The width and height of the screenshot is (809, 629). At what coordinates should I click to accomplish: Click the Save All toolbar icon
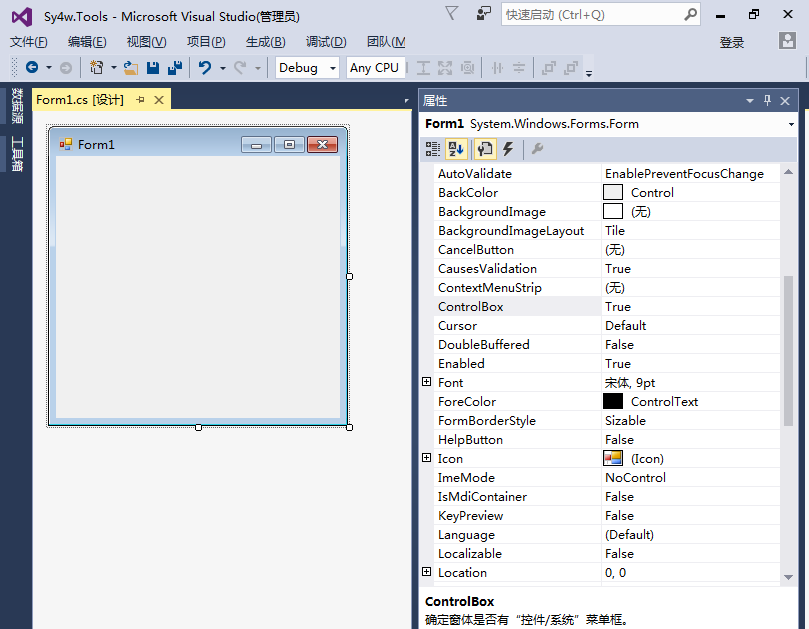[175, 68]
